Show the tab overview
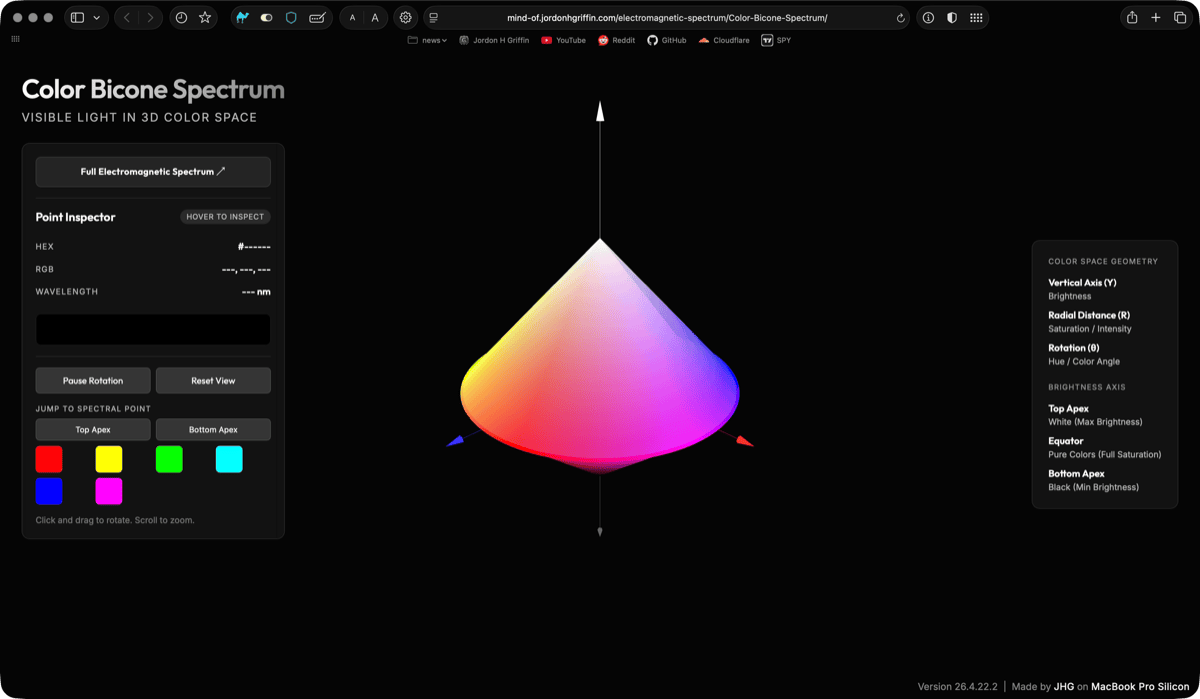This screenshot has height=699, width=1200. 1180,18
